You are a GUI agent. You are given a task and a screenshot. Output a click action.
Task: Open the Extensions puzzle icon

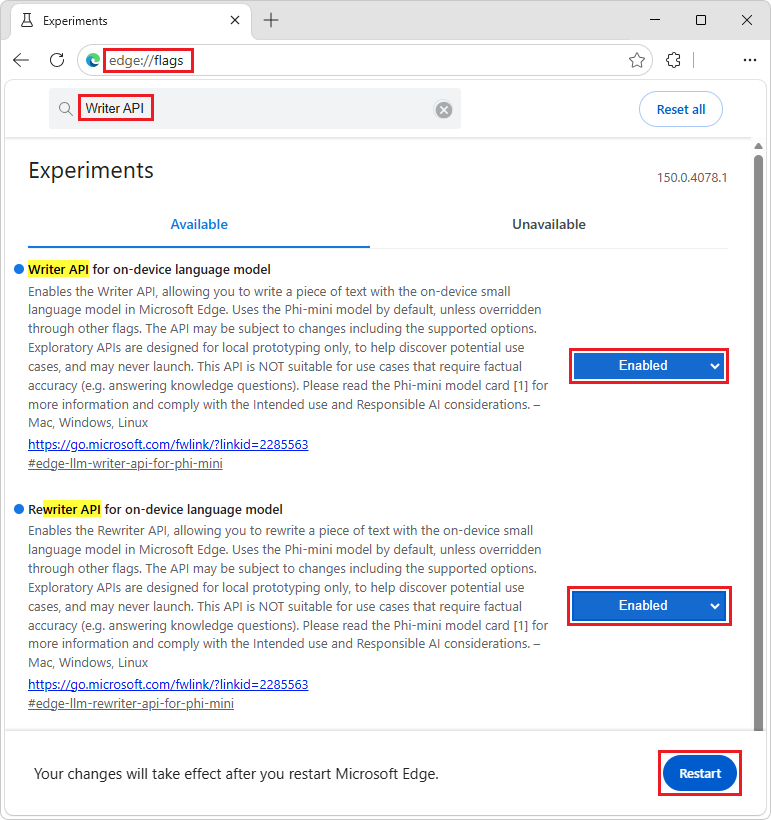click(x=673, y=60)
